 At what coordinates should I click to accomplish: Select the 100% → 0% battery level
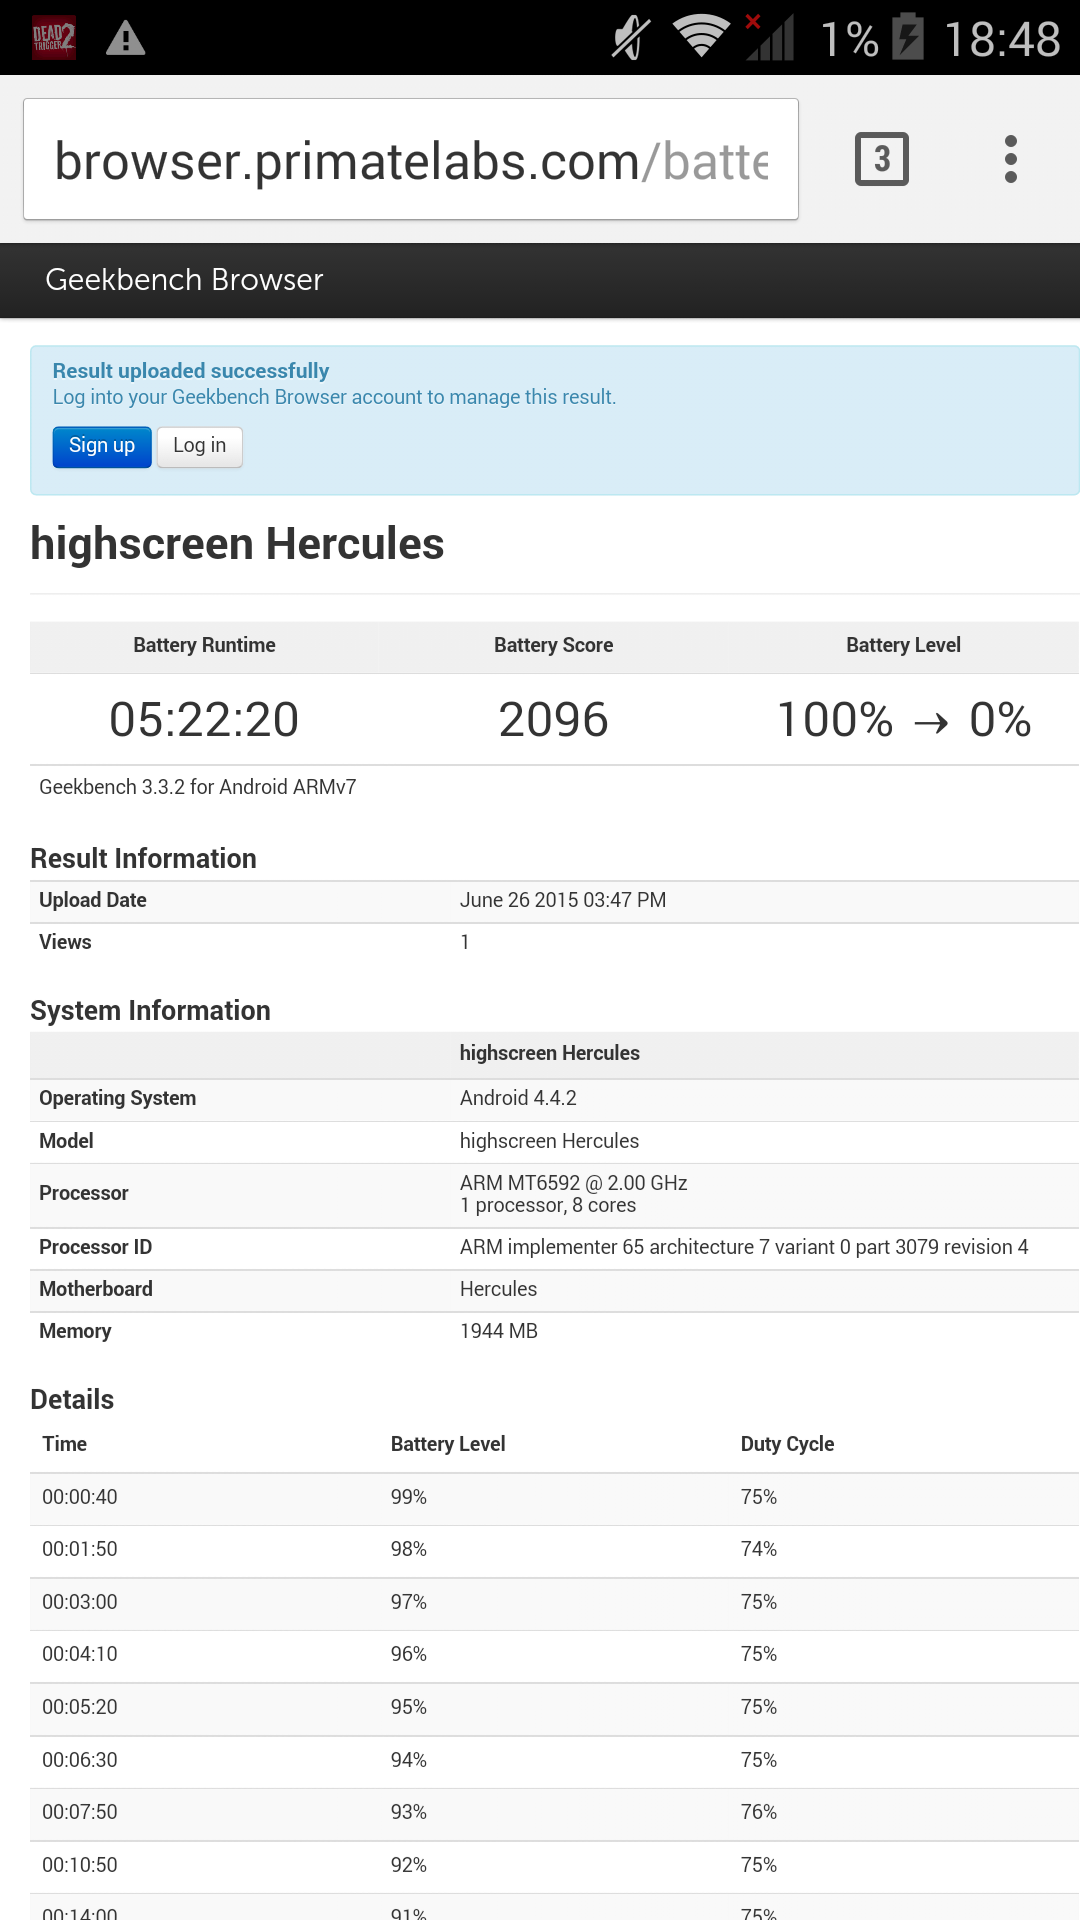904,720
